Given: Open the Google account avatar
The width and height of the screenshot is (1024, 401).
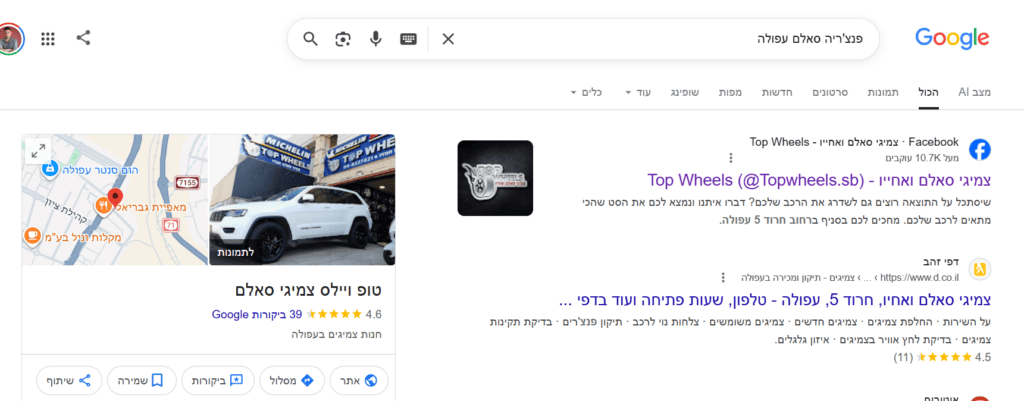Looking at the screenshot, I should (9, 39).
